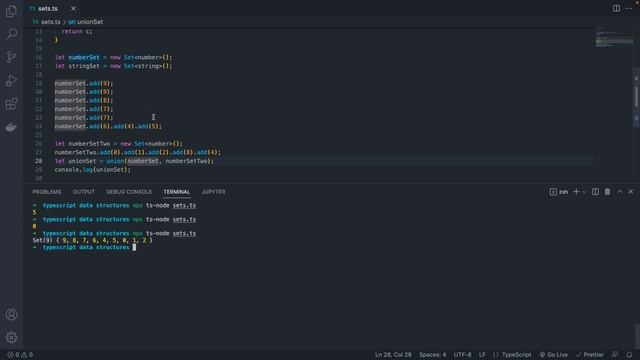This screenshot has width=640, height=360.
Task: Switch to the OUTPUT panel tab
Action: tap(84, 192)
